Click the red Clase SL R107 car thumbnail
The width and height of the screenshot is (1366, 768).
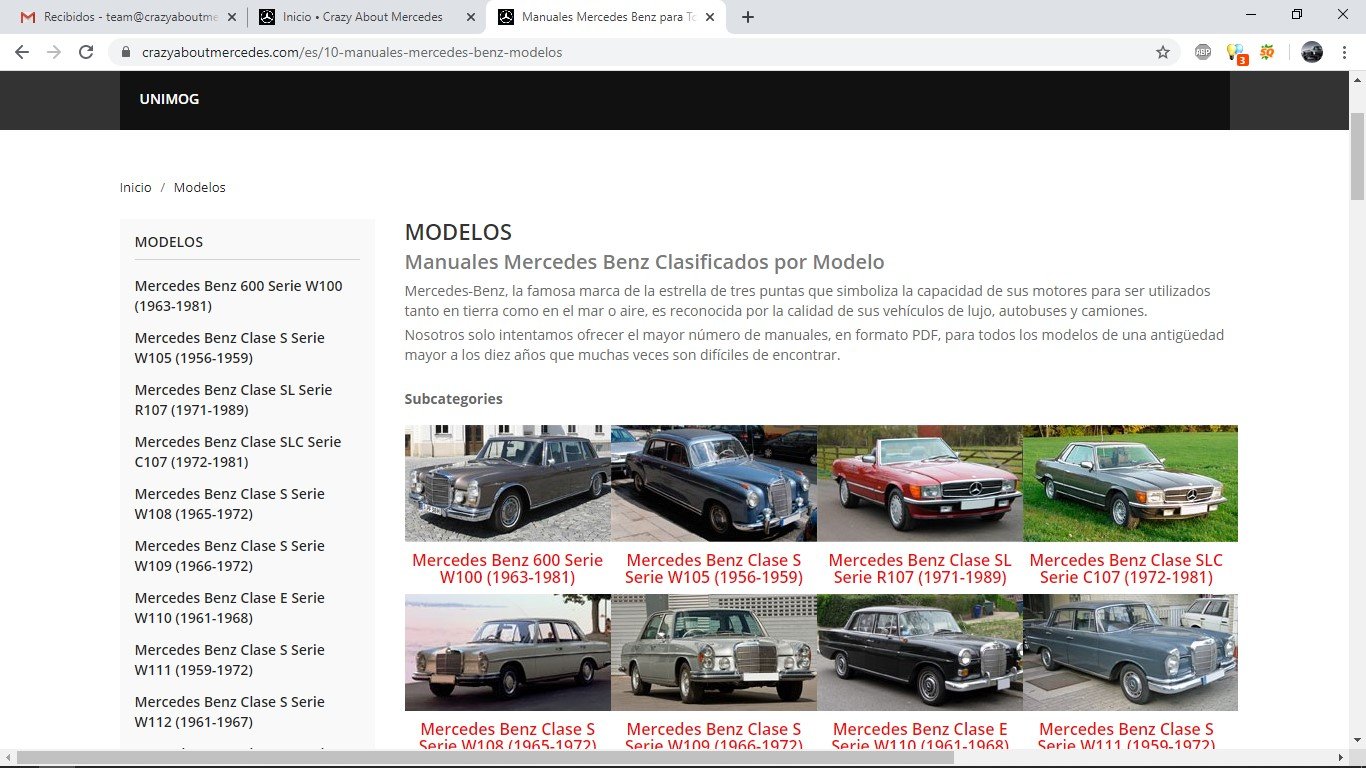[920, 483]
